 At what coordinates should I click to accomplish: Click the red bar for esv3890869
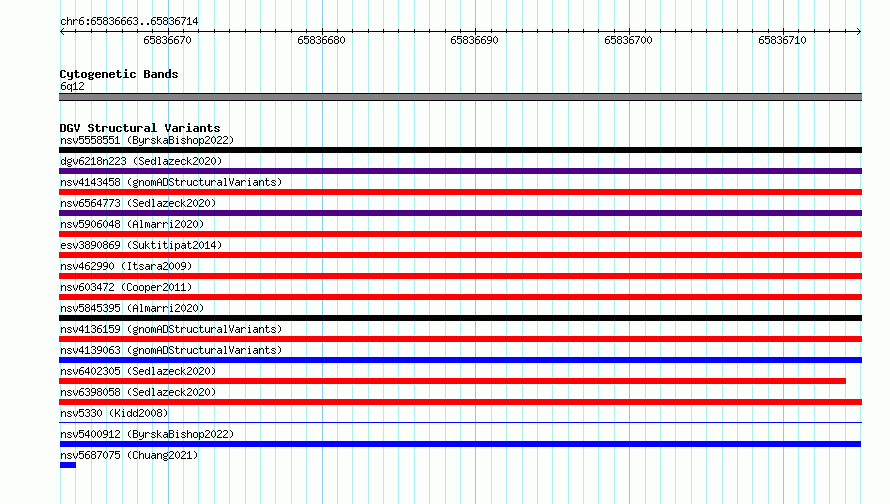tap(460, 255)
